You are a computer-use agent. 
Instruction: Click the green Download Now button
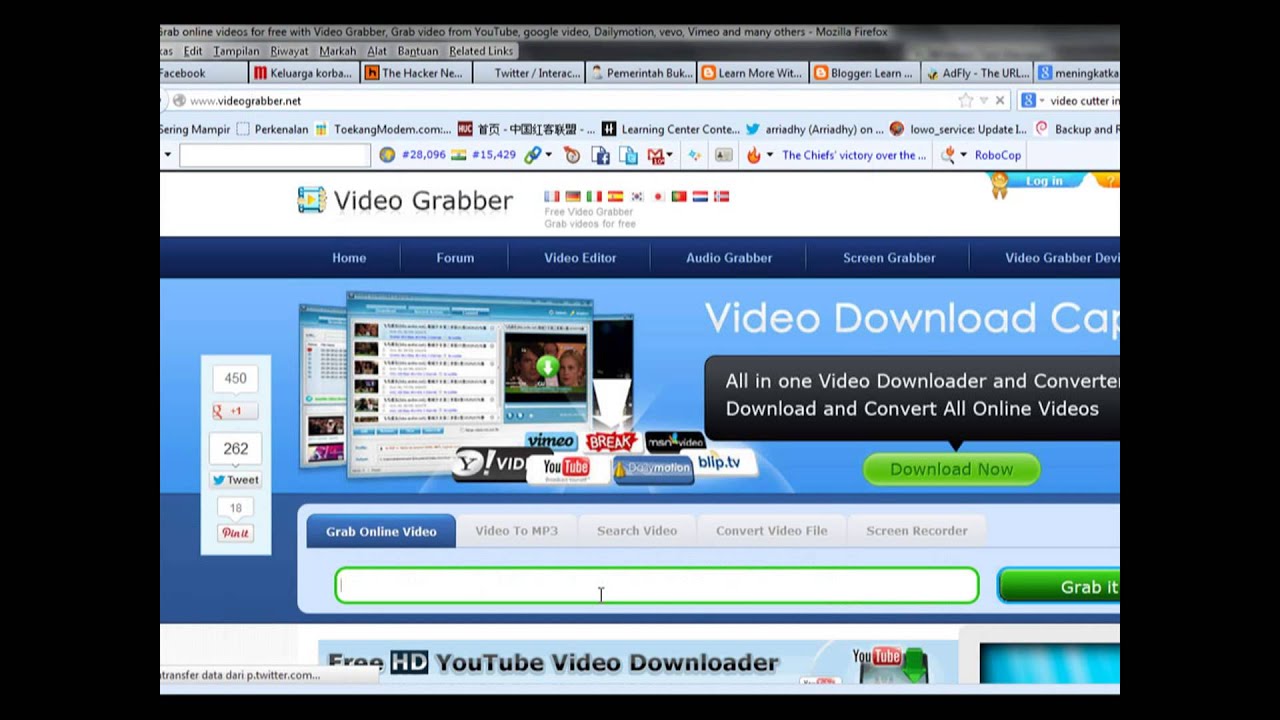[x=951, y=469]
